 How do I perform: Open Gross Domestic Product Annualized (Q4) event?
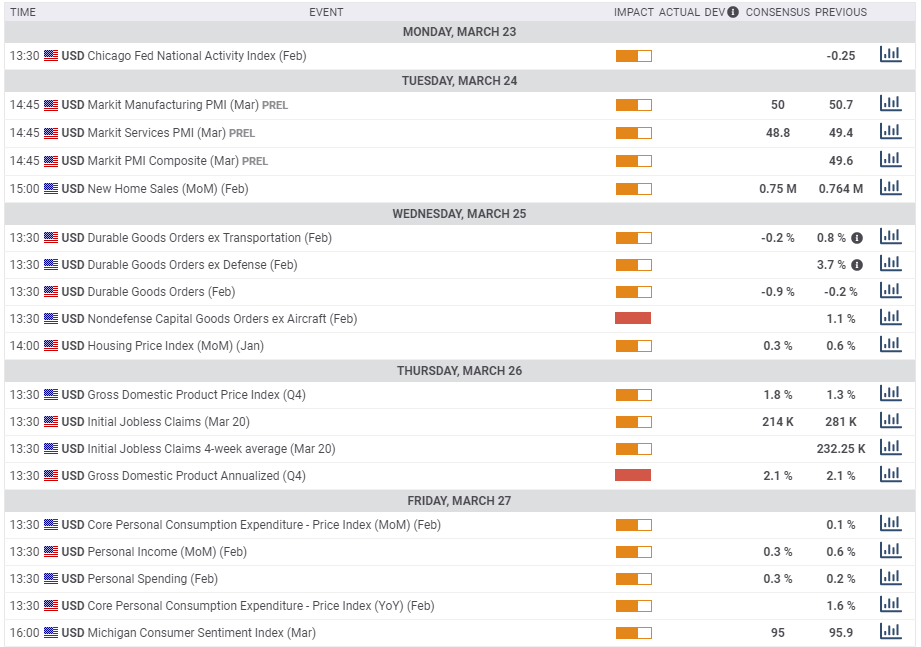tap(196, 476)
